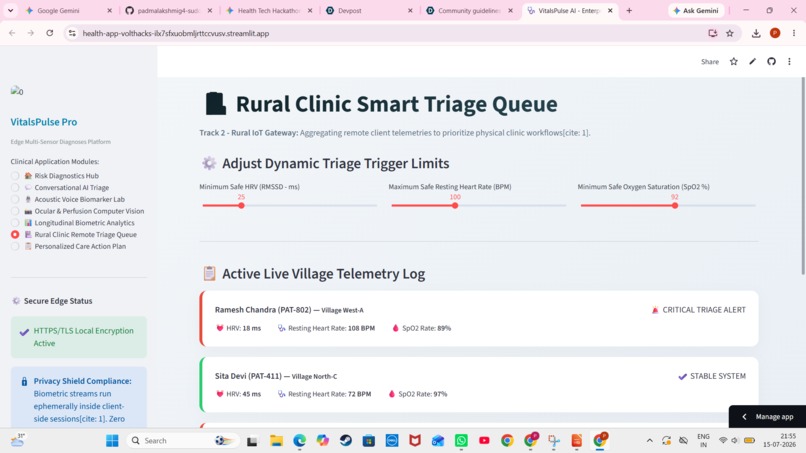Bookmark this page with the star icon

pos(729,33)
